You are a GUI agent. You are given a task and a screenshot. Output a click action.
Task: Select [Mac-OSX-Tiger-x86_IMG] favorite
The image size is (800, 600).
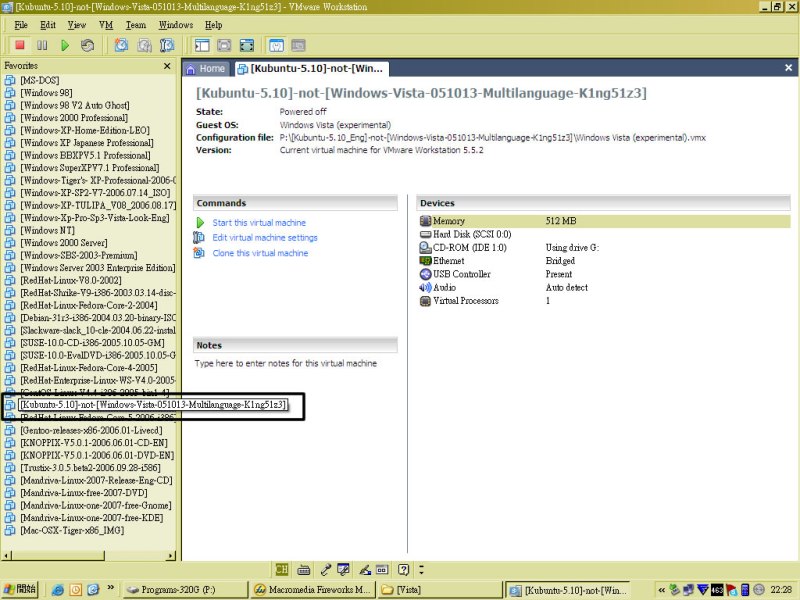(72, 530)
